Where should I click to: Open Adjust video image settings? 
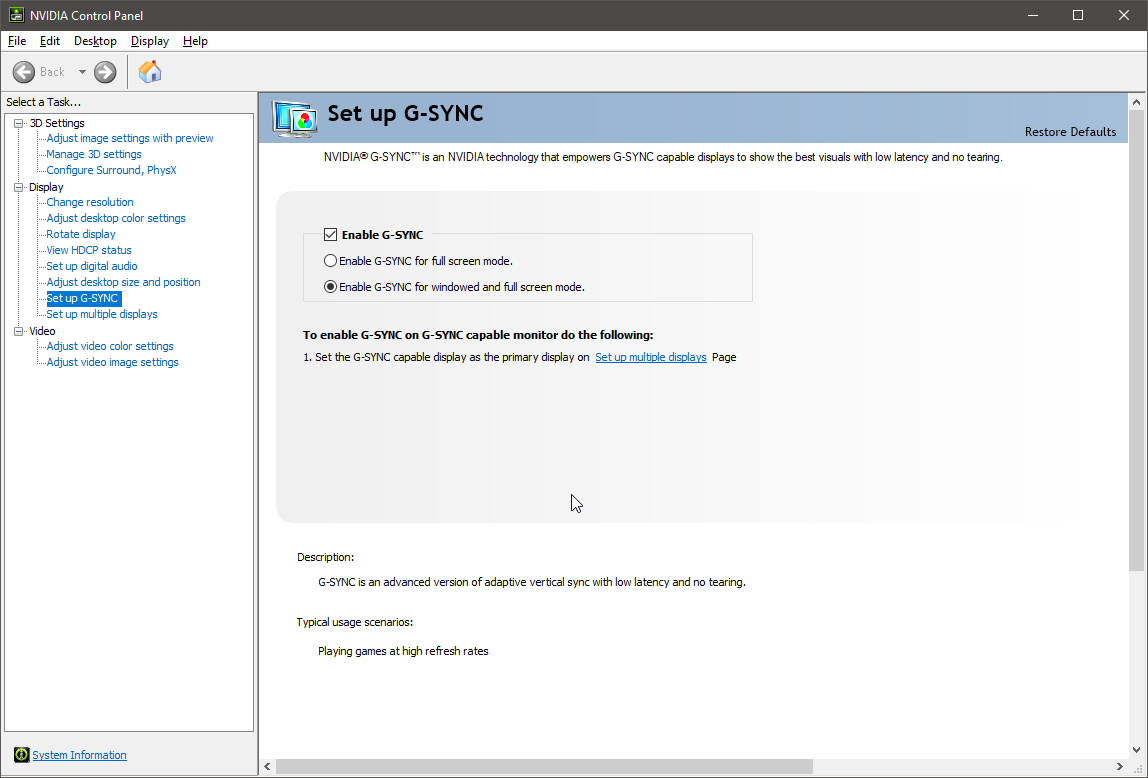click(112, 362)
